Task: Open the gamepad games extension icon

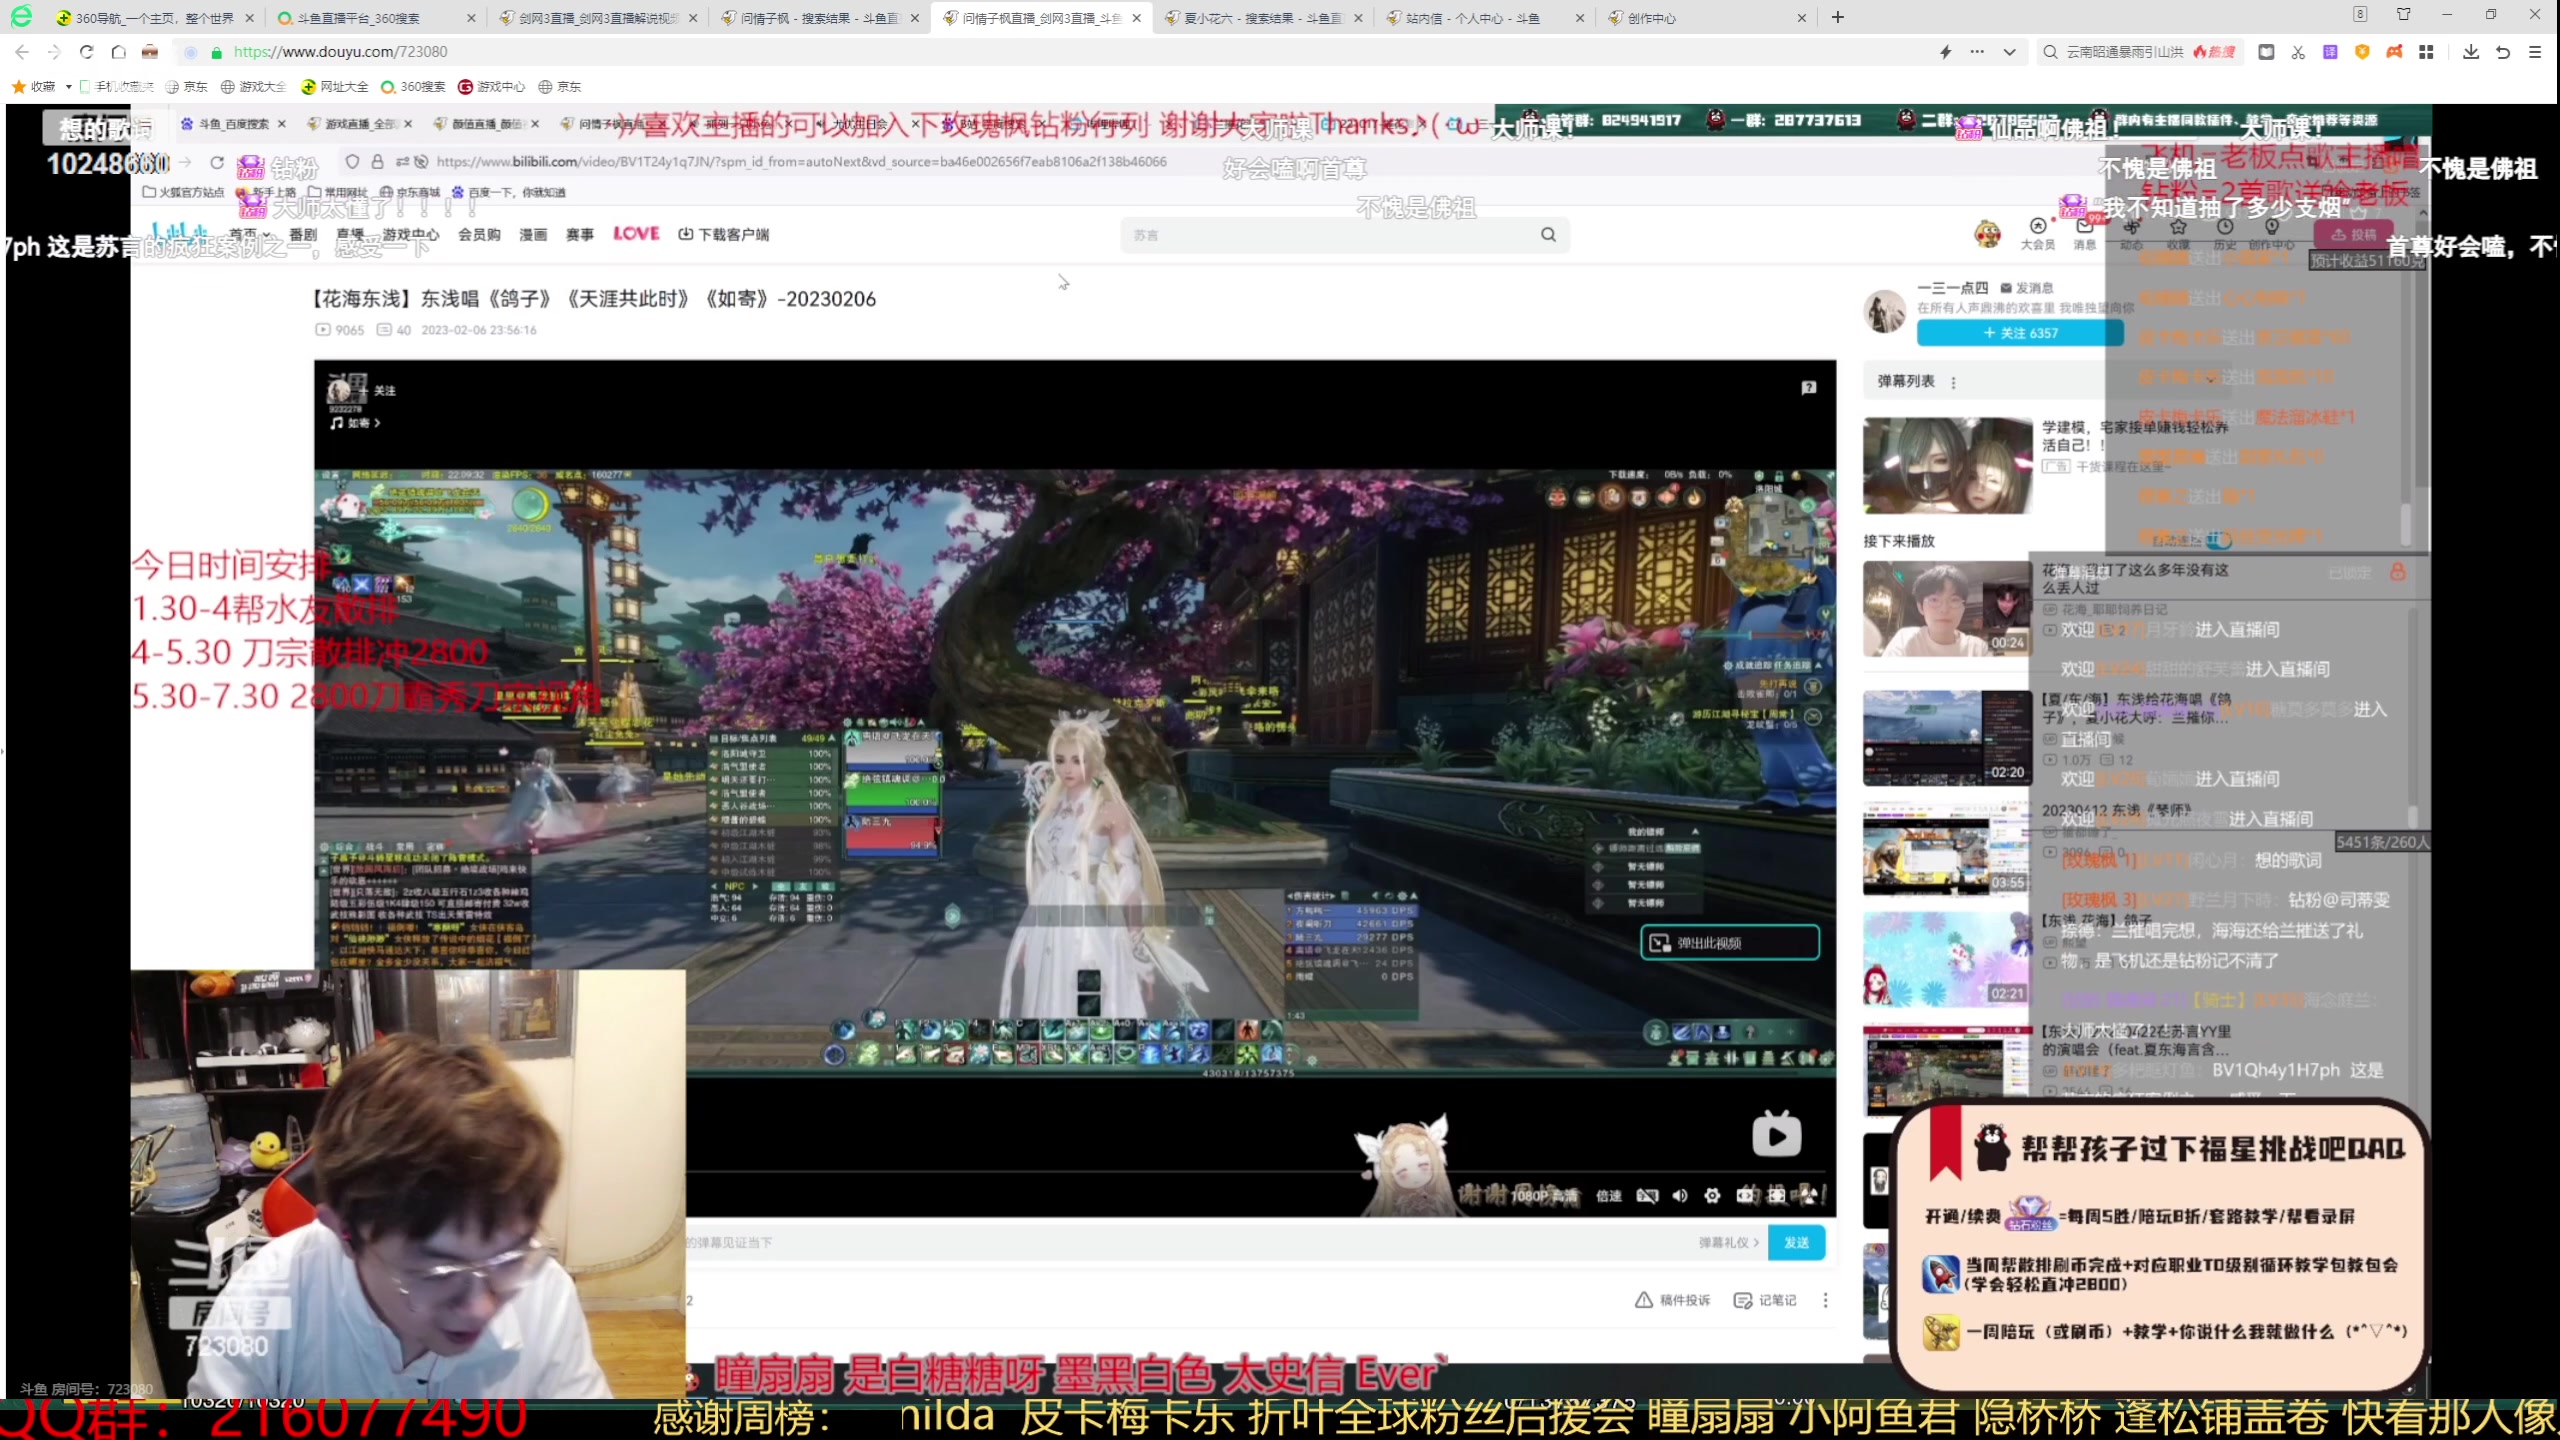Action: coord(2394,52)
